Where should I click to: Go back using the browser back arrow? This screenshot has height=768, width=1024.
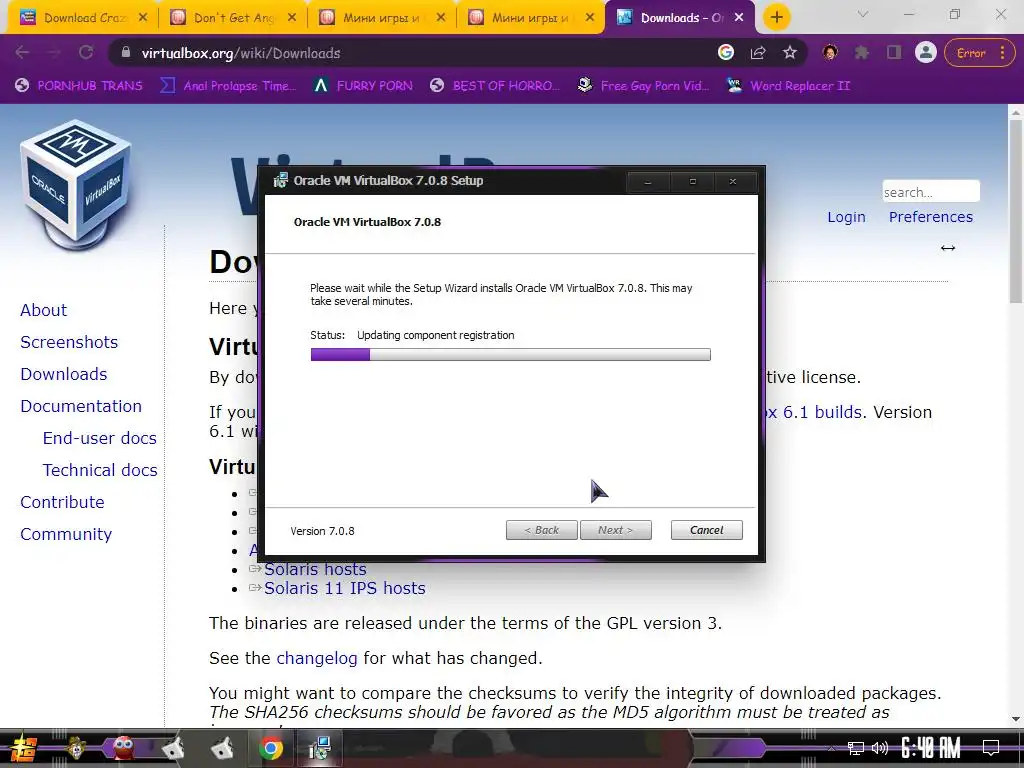pos(22,53)
